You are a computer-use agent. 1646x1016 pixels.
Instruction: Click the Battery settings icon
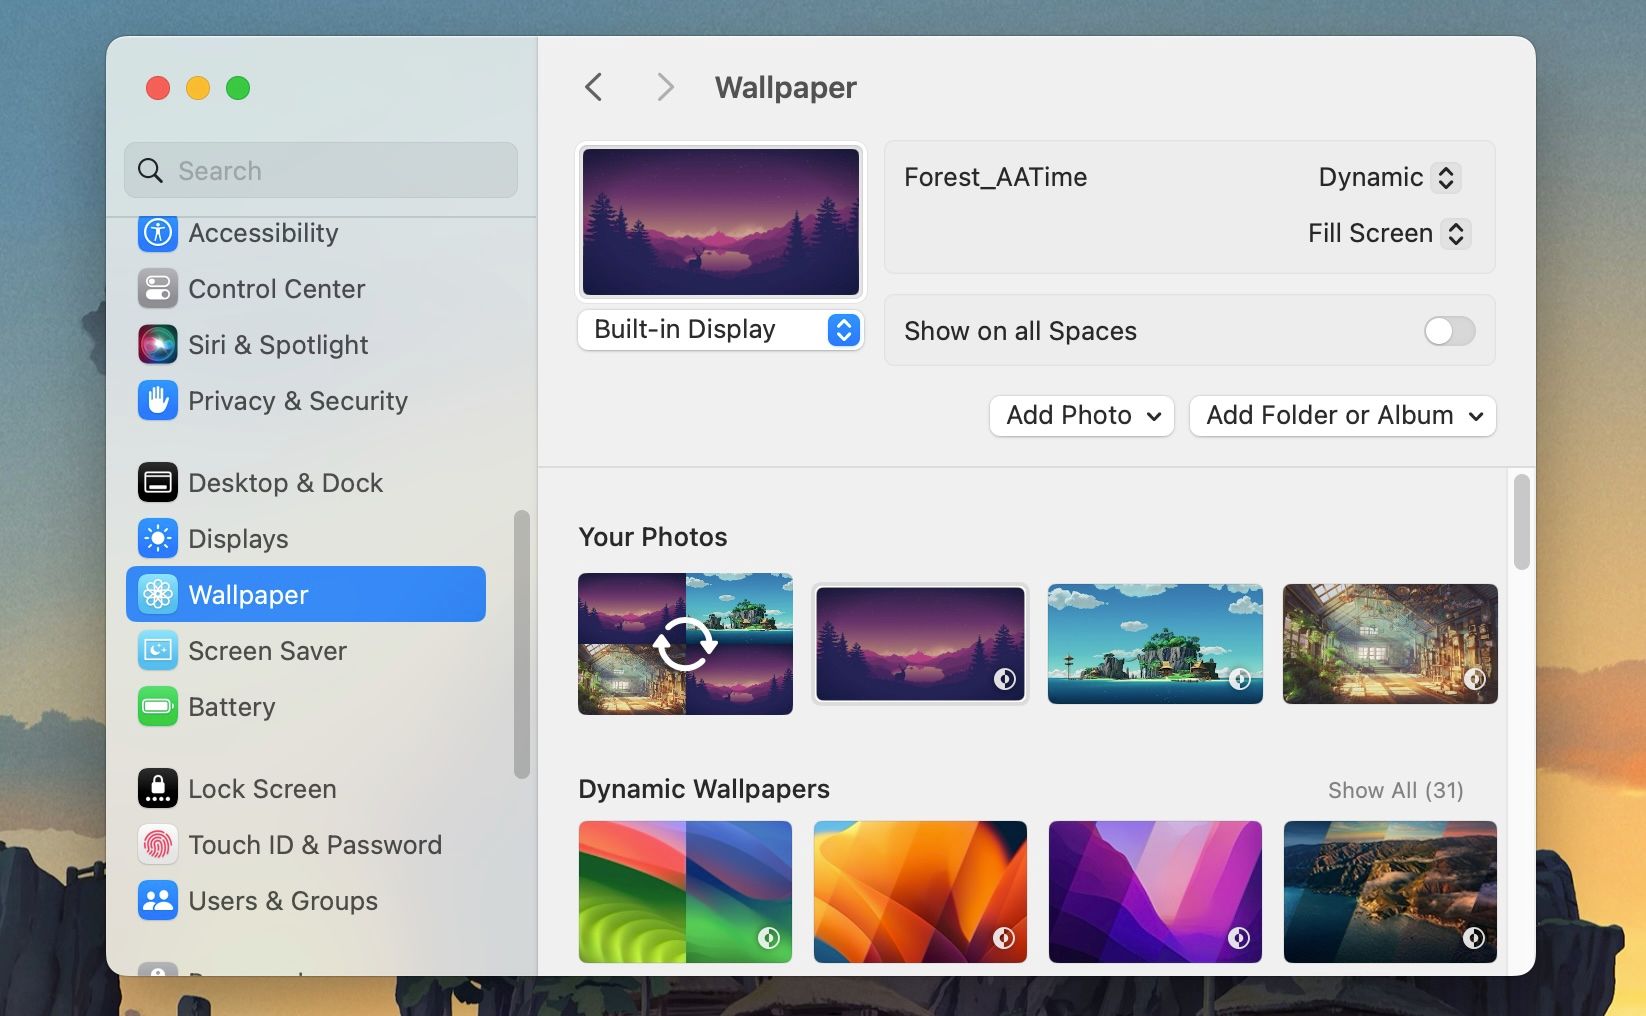coord(157,706)
